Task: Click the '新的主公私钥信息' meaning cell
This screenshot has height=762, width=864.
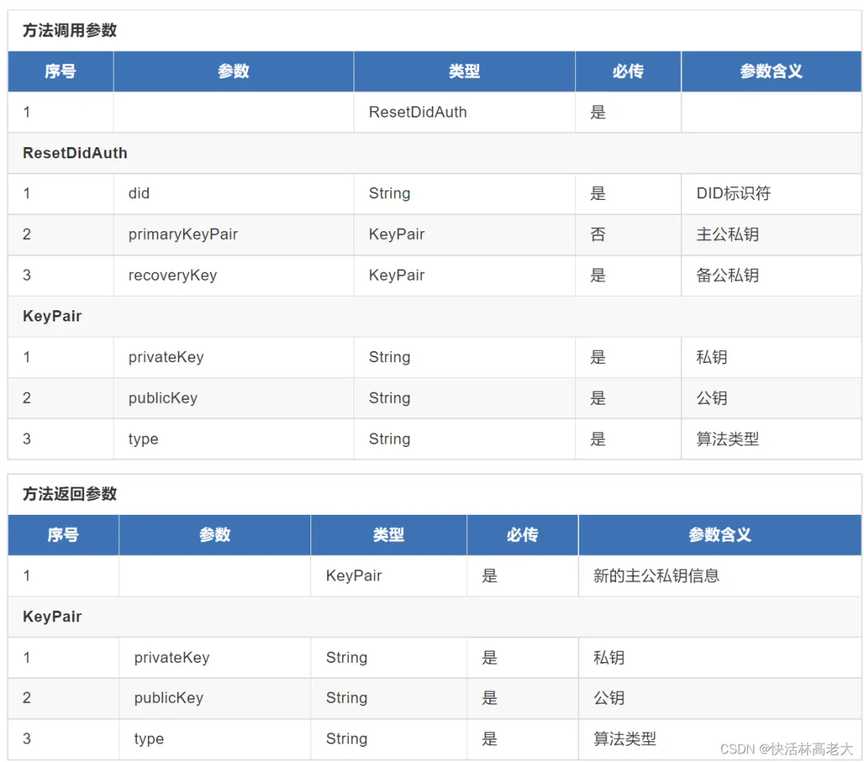Action: (656, 576)
